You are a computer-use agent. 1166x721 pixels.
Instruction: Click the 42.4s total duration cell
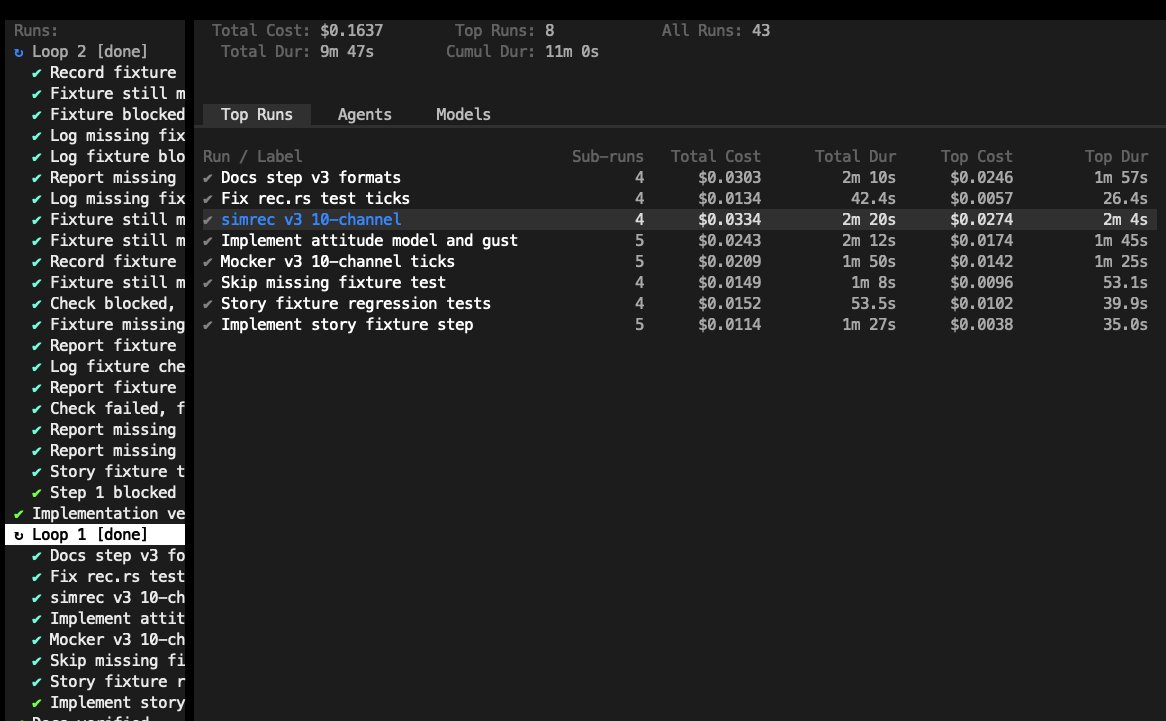(873, 198)
